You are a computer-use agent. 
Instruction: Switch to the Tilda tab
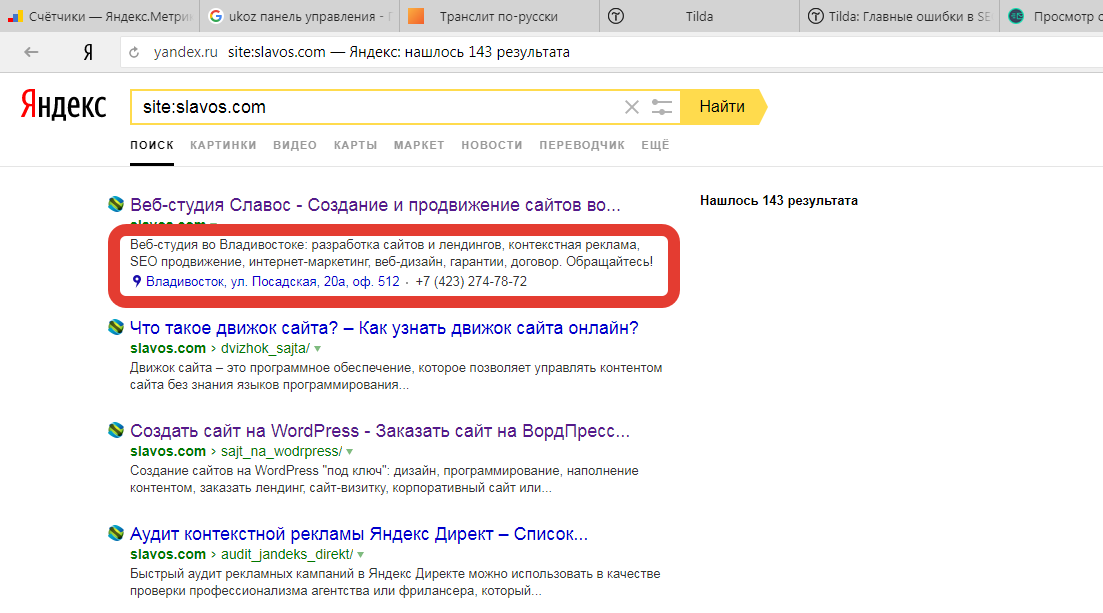699,16
